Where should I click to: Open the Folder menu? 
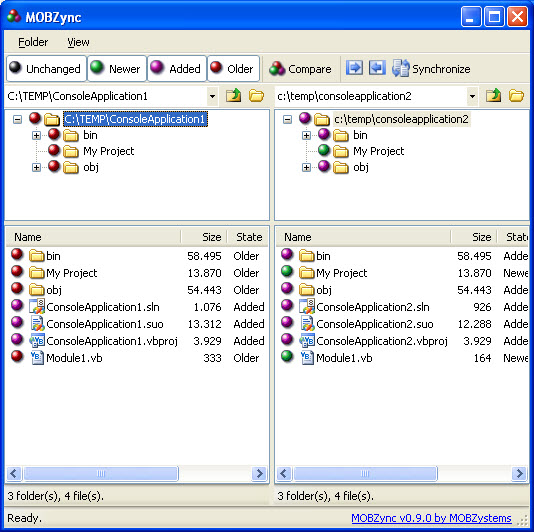pyautogui.click(x=33, y=42)
